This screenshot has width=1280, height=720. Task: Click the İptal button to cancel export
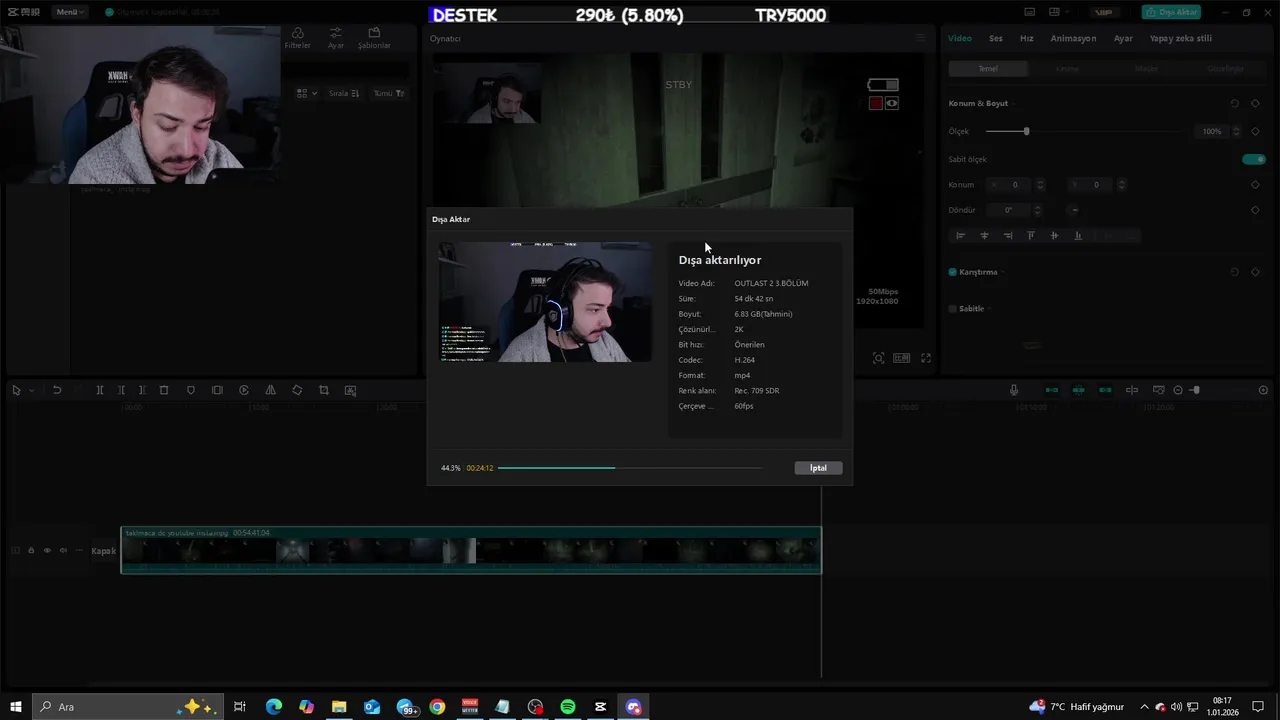(818, 468)
